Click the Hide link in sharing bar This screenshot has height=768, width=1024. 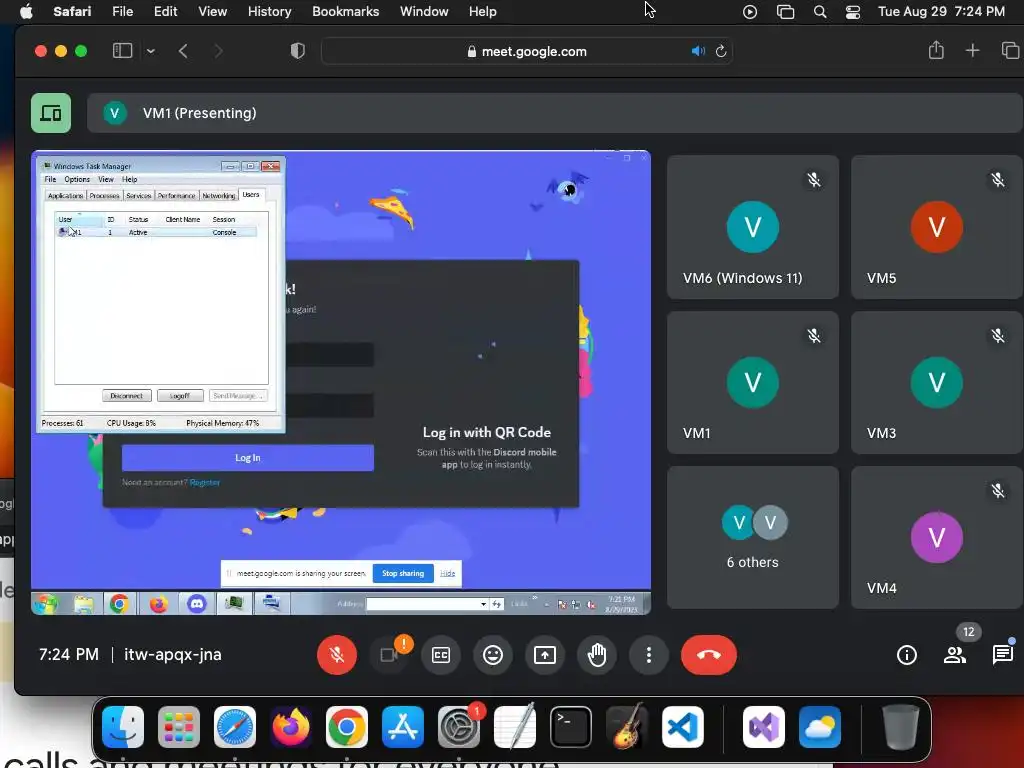tap(447, 573)
